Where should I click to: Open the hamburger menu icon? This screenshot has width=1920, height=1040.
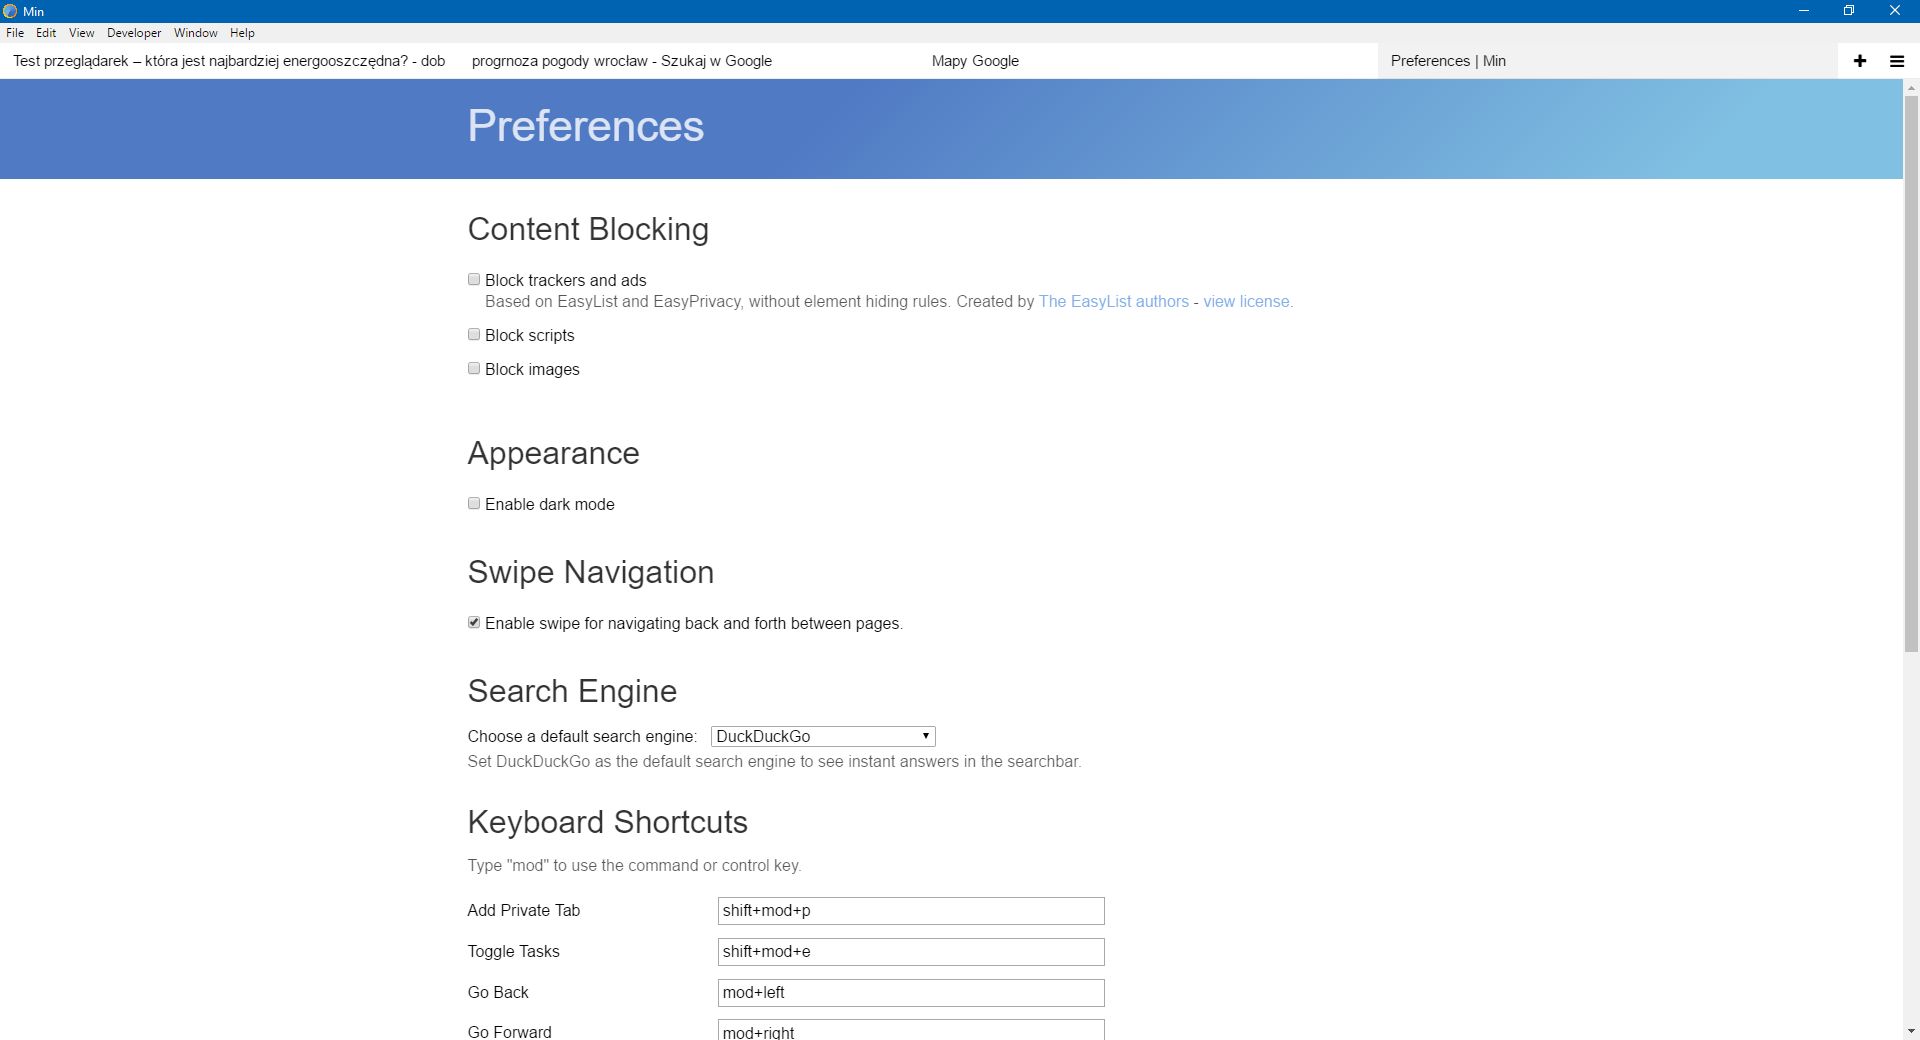pos(1896,61)
